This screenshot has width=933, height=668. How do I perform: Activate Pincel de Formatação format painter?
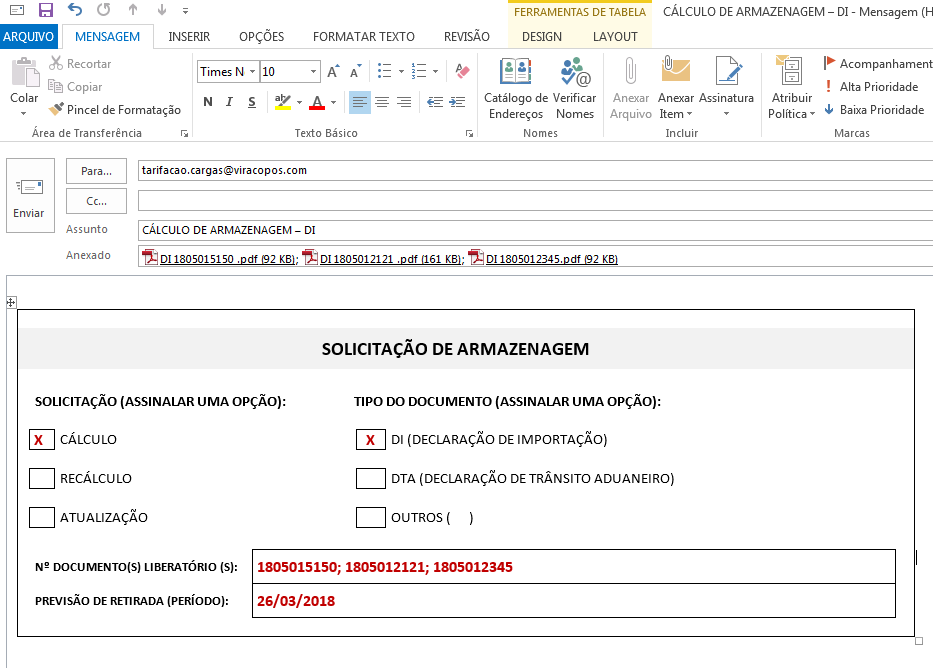pos(115,109)
